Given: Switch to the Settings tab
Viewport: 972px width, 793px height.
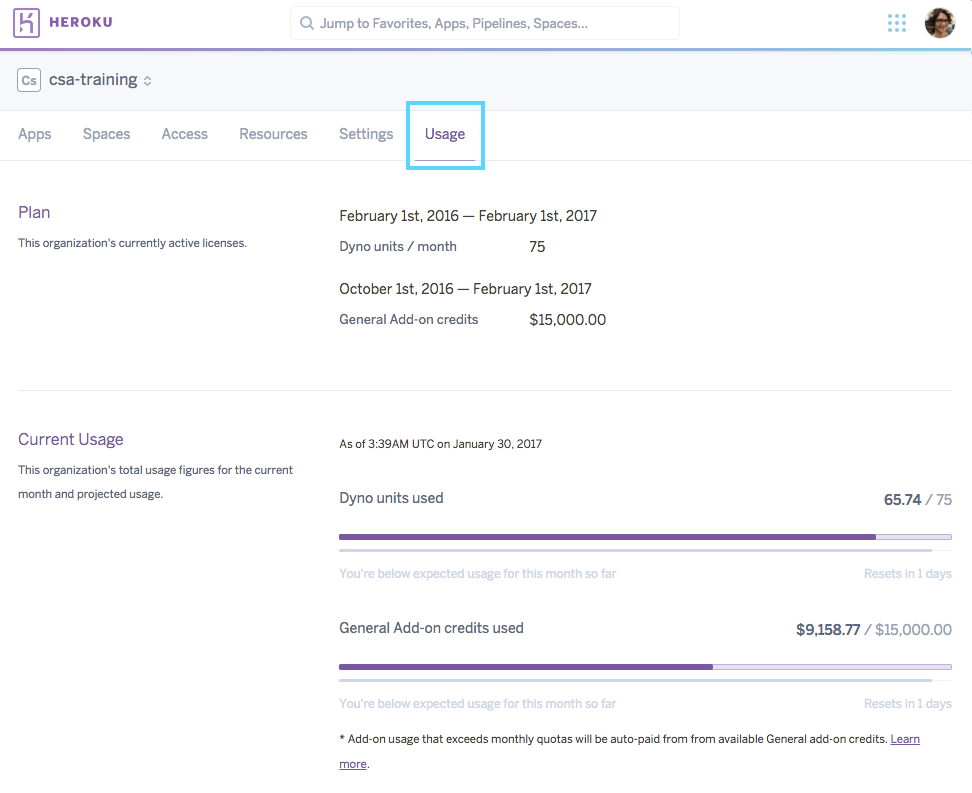Looking at the screenshot, I should tap(366, 134).
